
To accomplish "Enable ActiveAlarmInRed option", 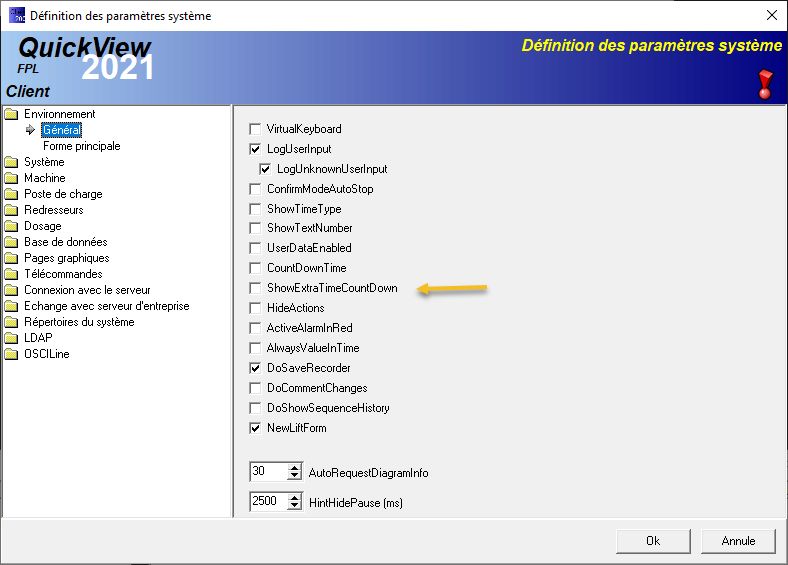I will 255,328.
